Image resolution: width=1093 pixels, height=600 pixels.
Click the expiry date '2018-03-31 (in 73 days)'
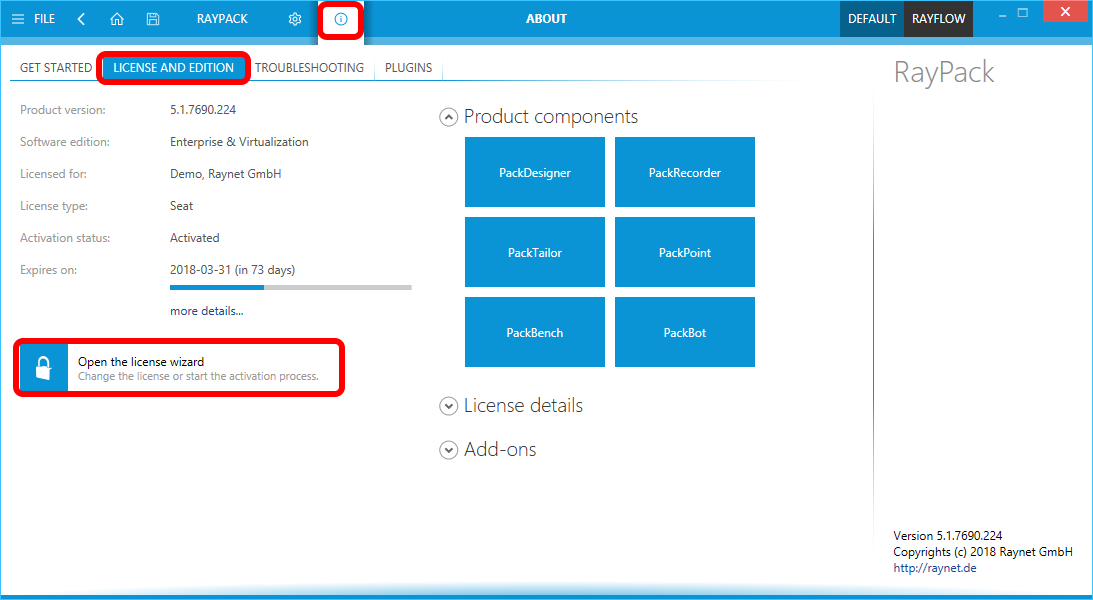(232, 270)
